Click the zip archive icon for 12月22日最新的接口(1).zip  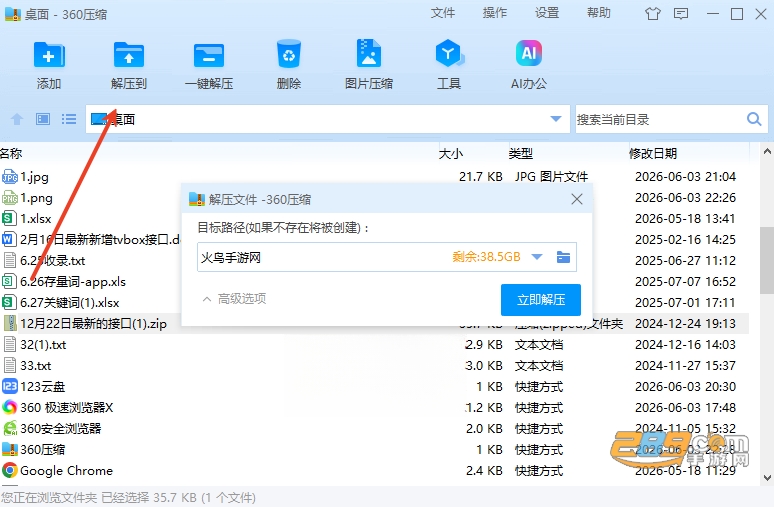pos(9,323)
